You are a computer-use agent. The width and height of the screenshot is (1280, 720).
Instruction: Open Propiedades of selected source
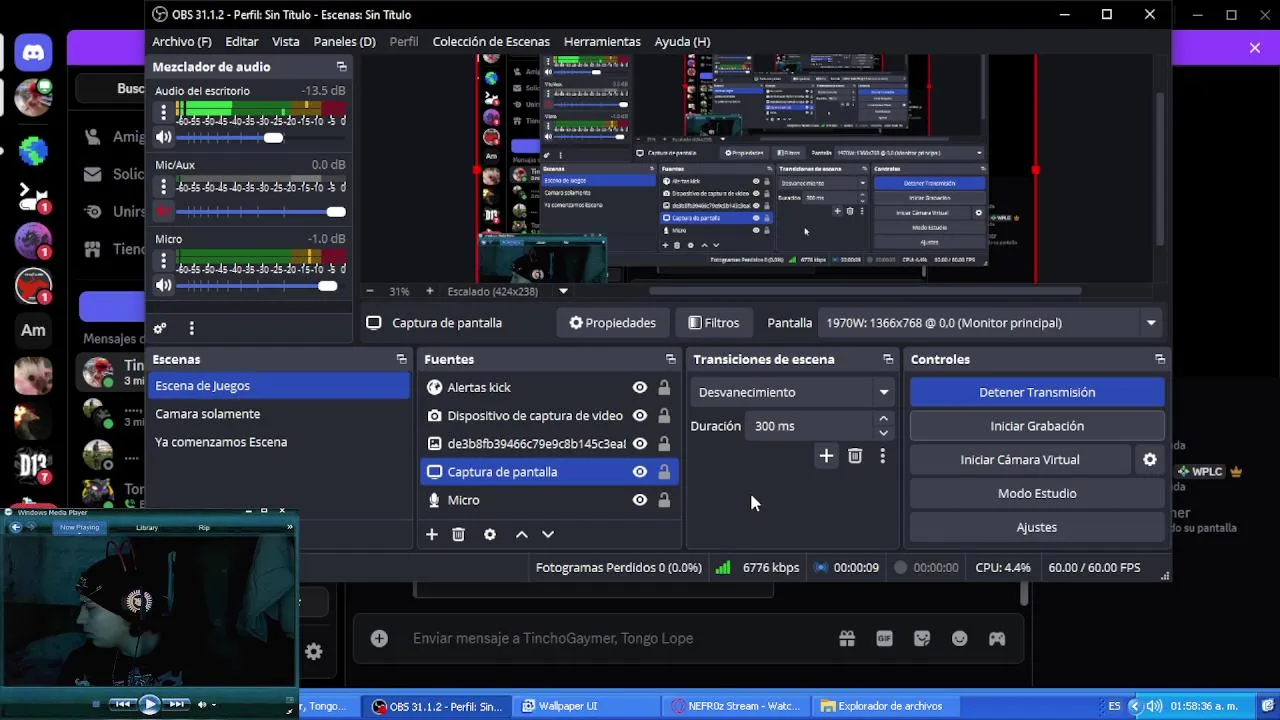tap(613, 323)
